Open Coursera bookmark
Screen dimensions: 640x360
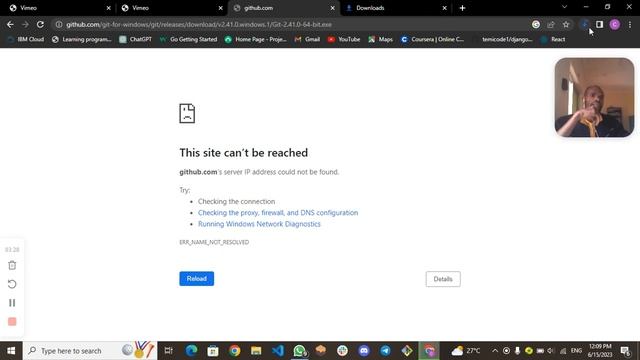(x=432, y=39)
